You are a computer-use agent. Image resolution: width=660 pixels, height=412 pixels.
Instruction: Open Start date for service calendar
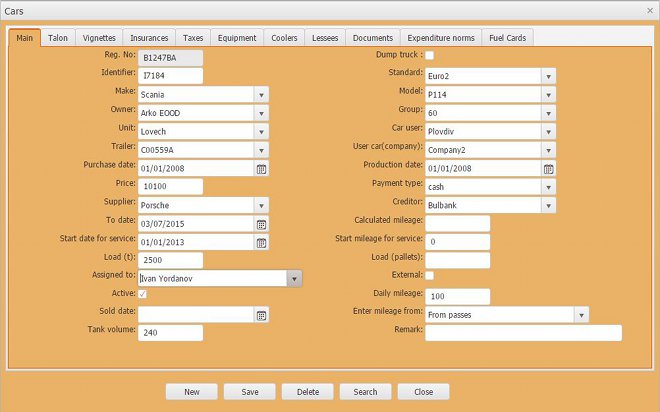(x=261, y=242)
